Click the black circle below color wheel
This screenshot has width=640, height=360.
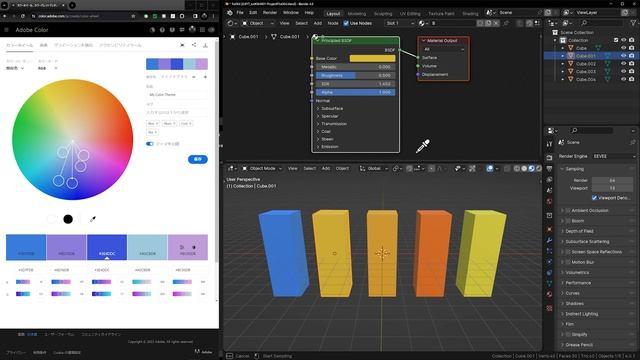tap(68, 219)
